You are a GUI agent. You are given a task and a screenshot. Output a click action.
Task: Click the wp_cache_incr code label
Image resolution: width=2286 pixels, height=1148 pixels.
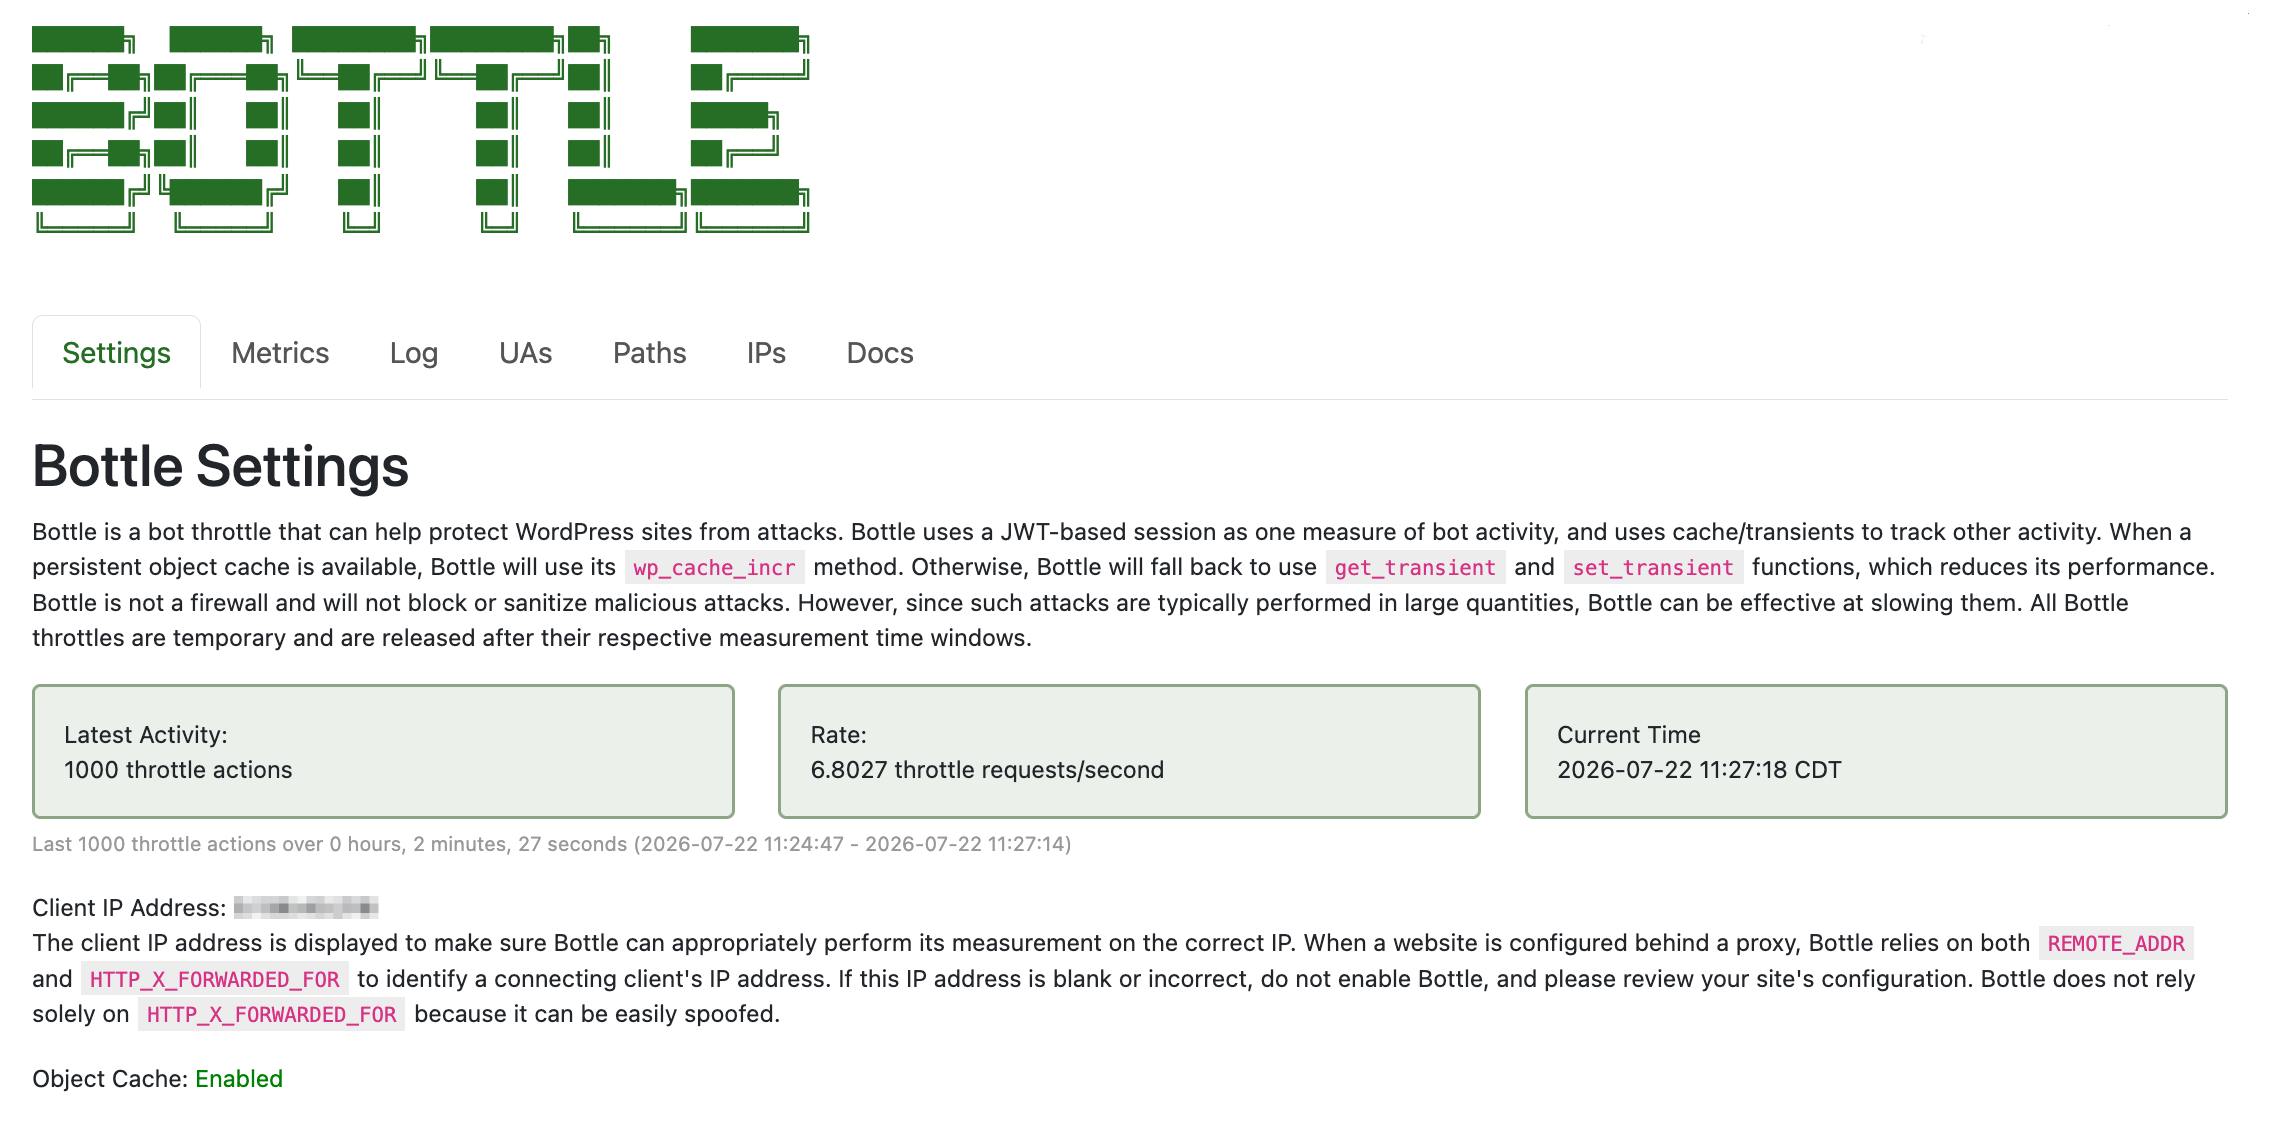pos(714,568)
